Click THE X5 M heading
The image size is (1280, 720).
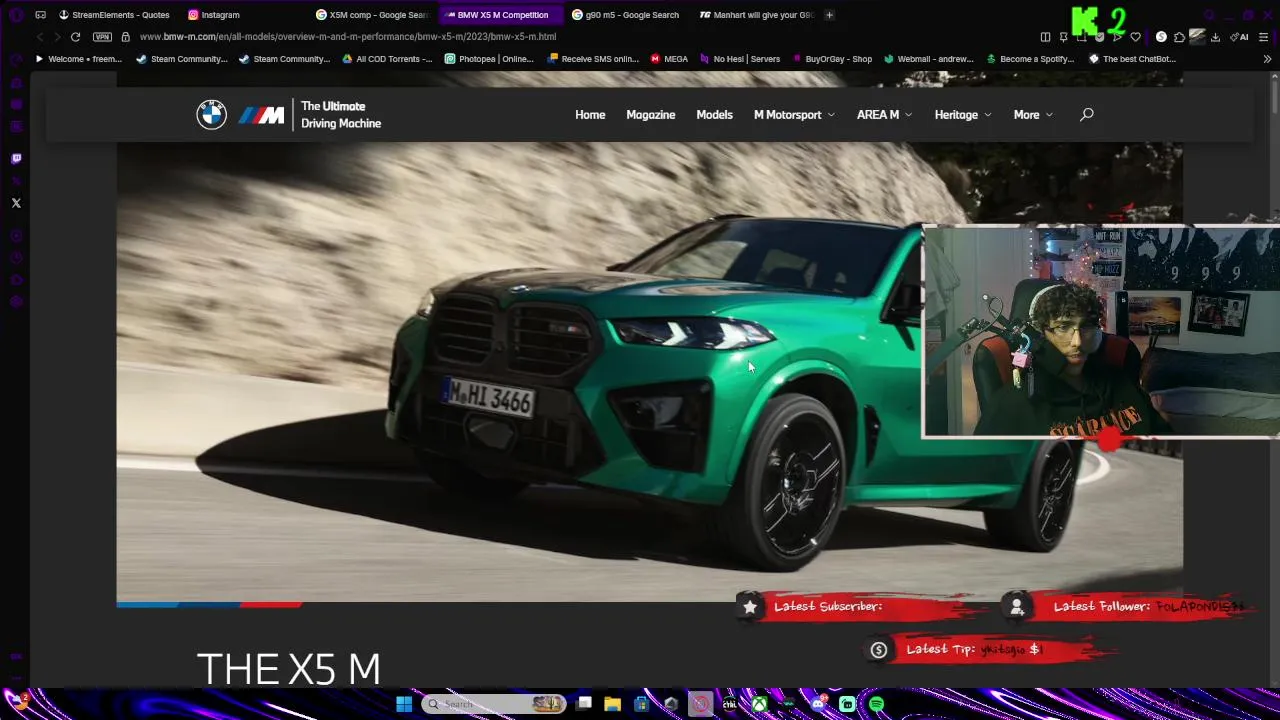click(x=288, y=669)
